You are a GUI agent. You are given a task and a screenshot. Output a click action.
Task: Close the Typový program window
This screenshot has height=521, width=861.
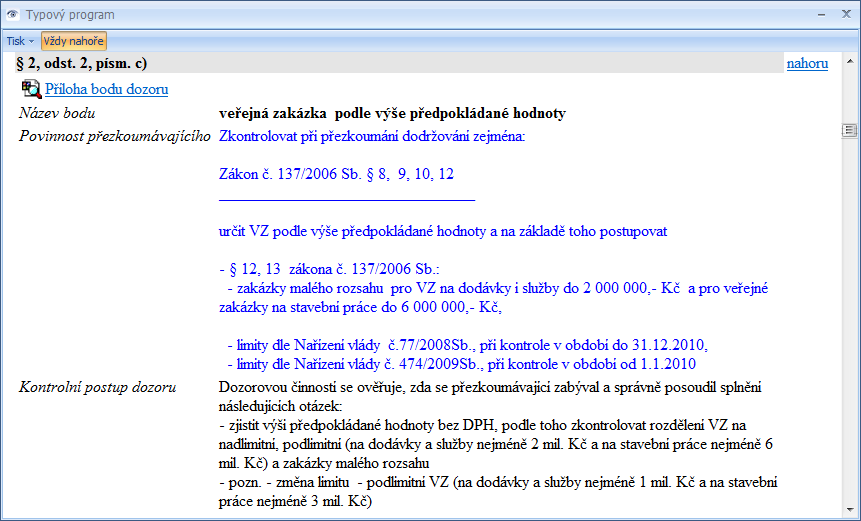846,15
